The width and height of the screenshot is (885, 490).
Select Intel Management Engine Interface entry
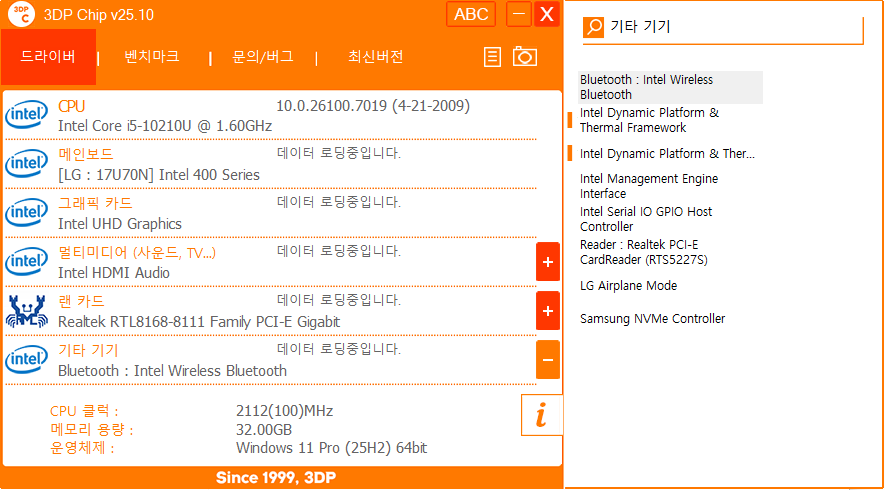[x=649, y=186]
